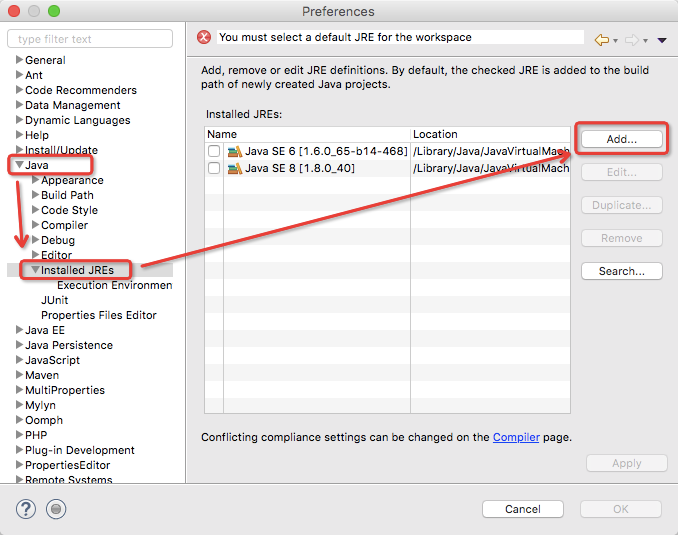
Task: Click the Java SE 8 JRE library icon
Action: (235, 168)
